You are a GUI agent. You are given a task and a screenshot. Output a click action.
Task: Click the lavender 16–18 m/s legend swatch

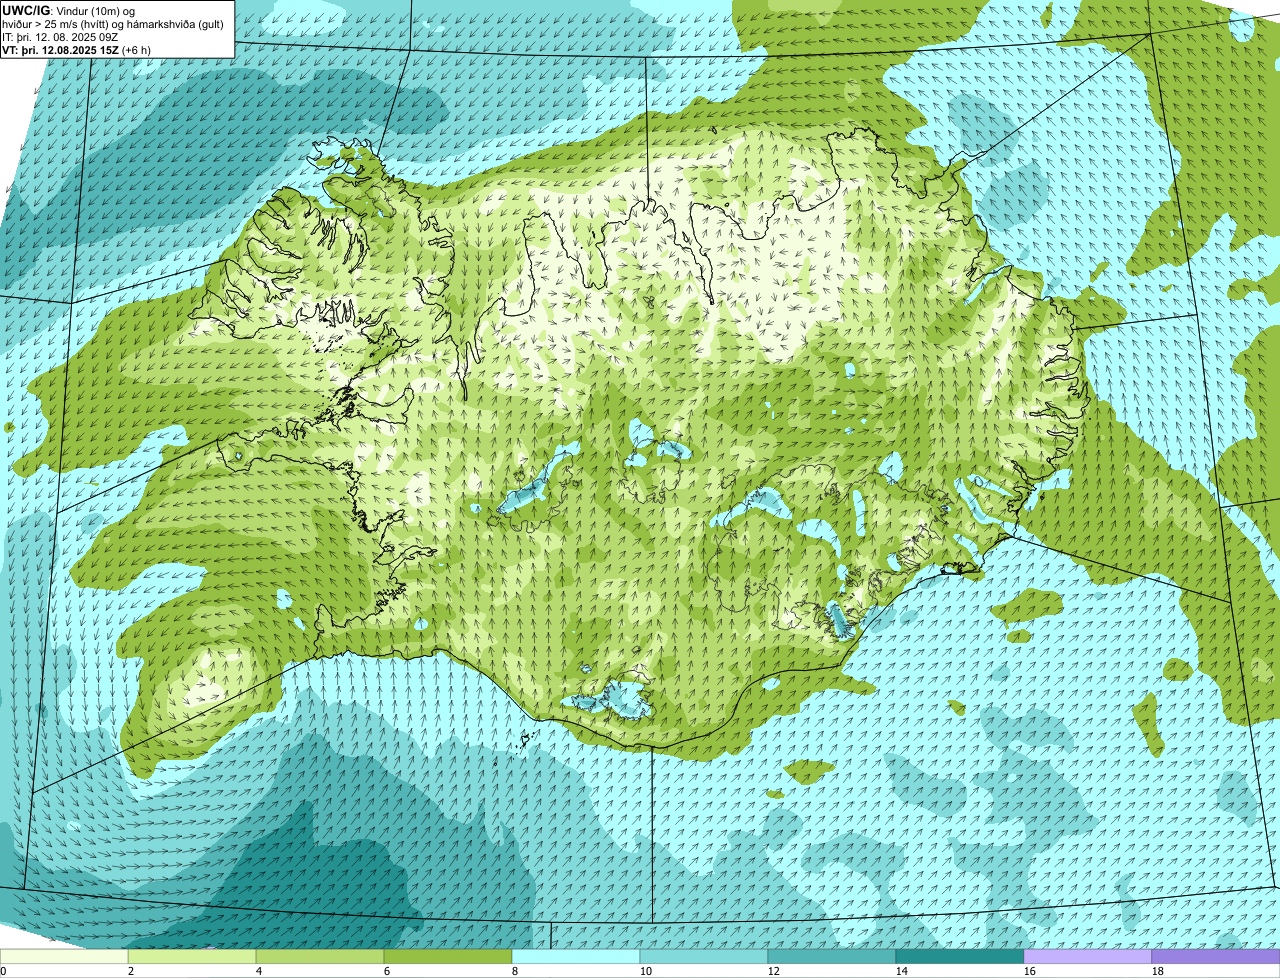tap(1088, 956)
